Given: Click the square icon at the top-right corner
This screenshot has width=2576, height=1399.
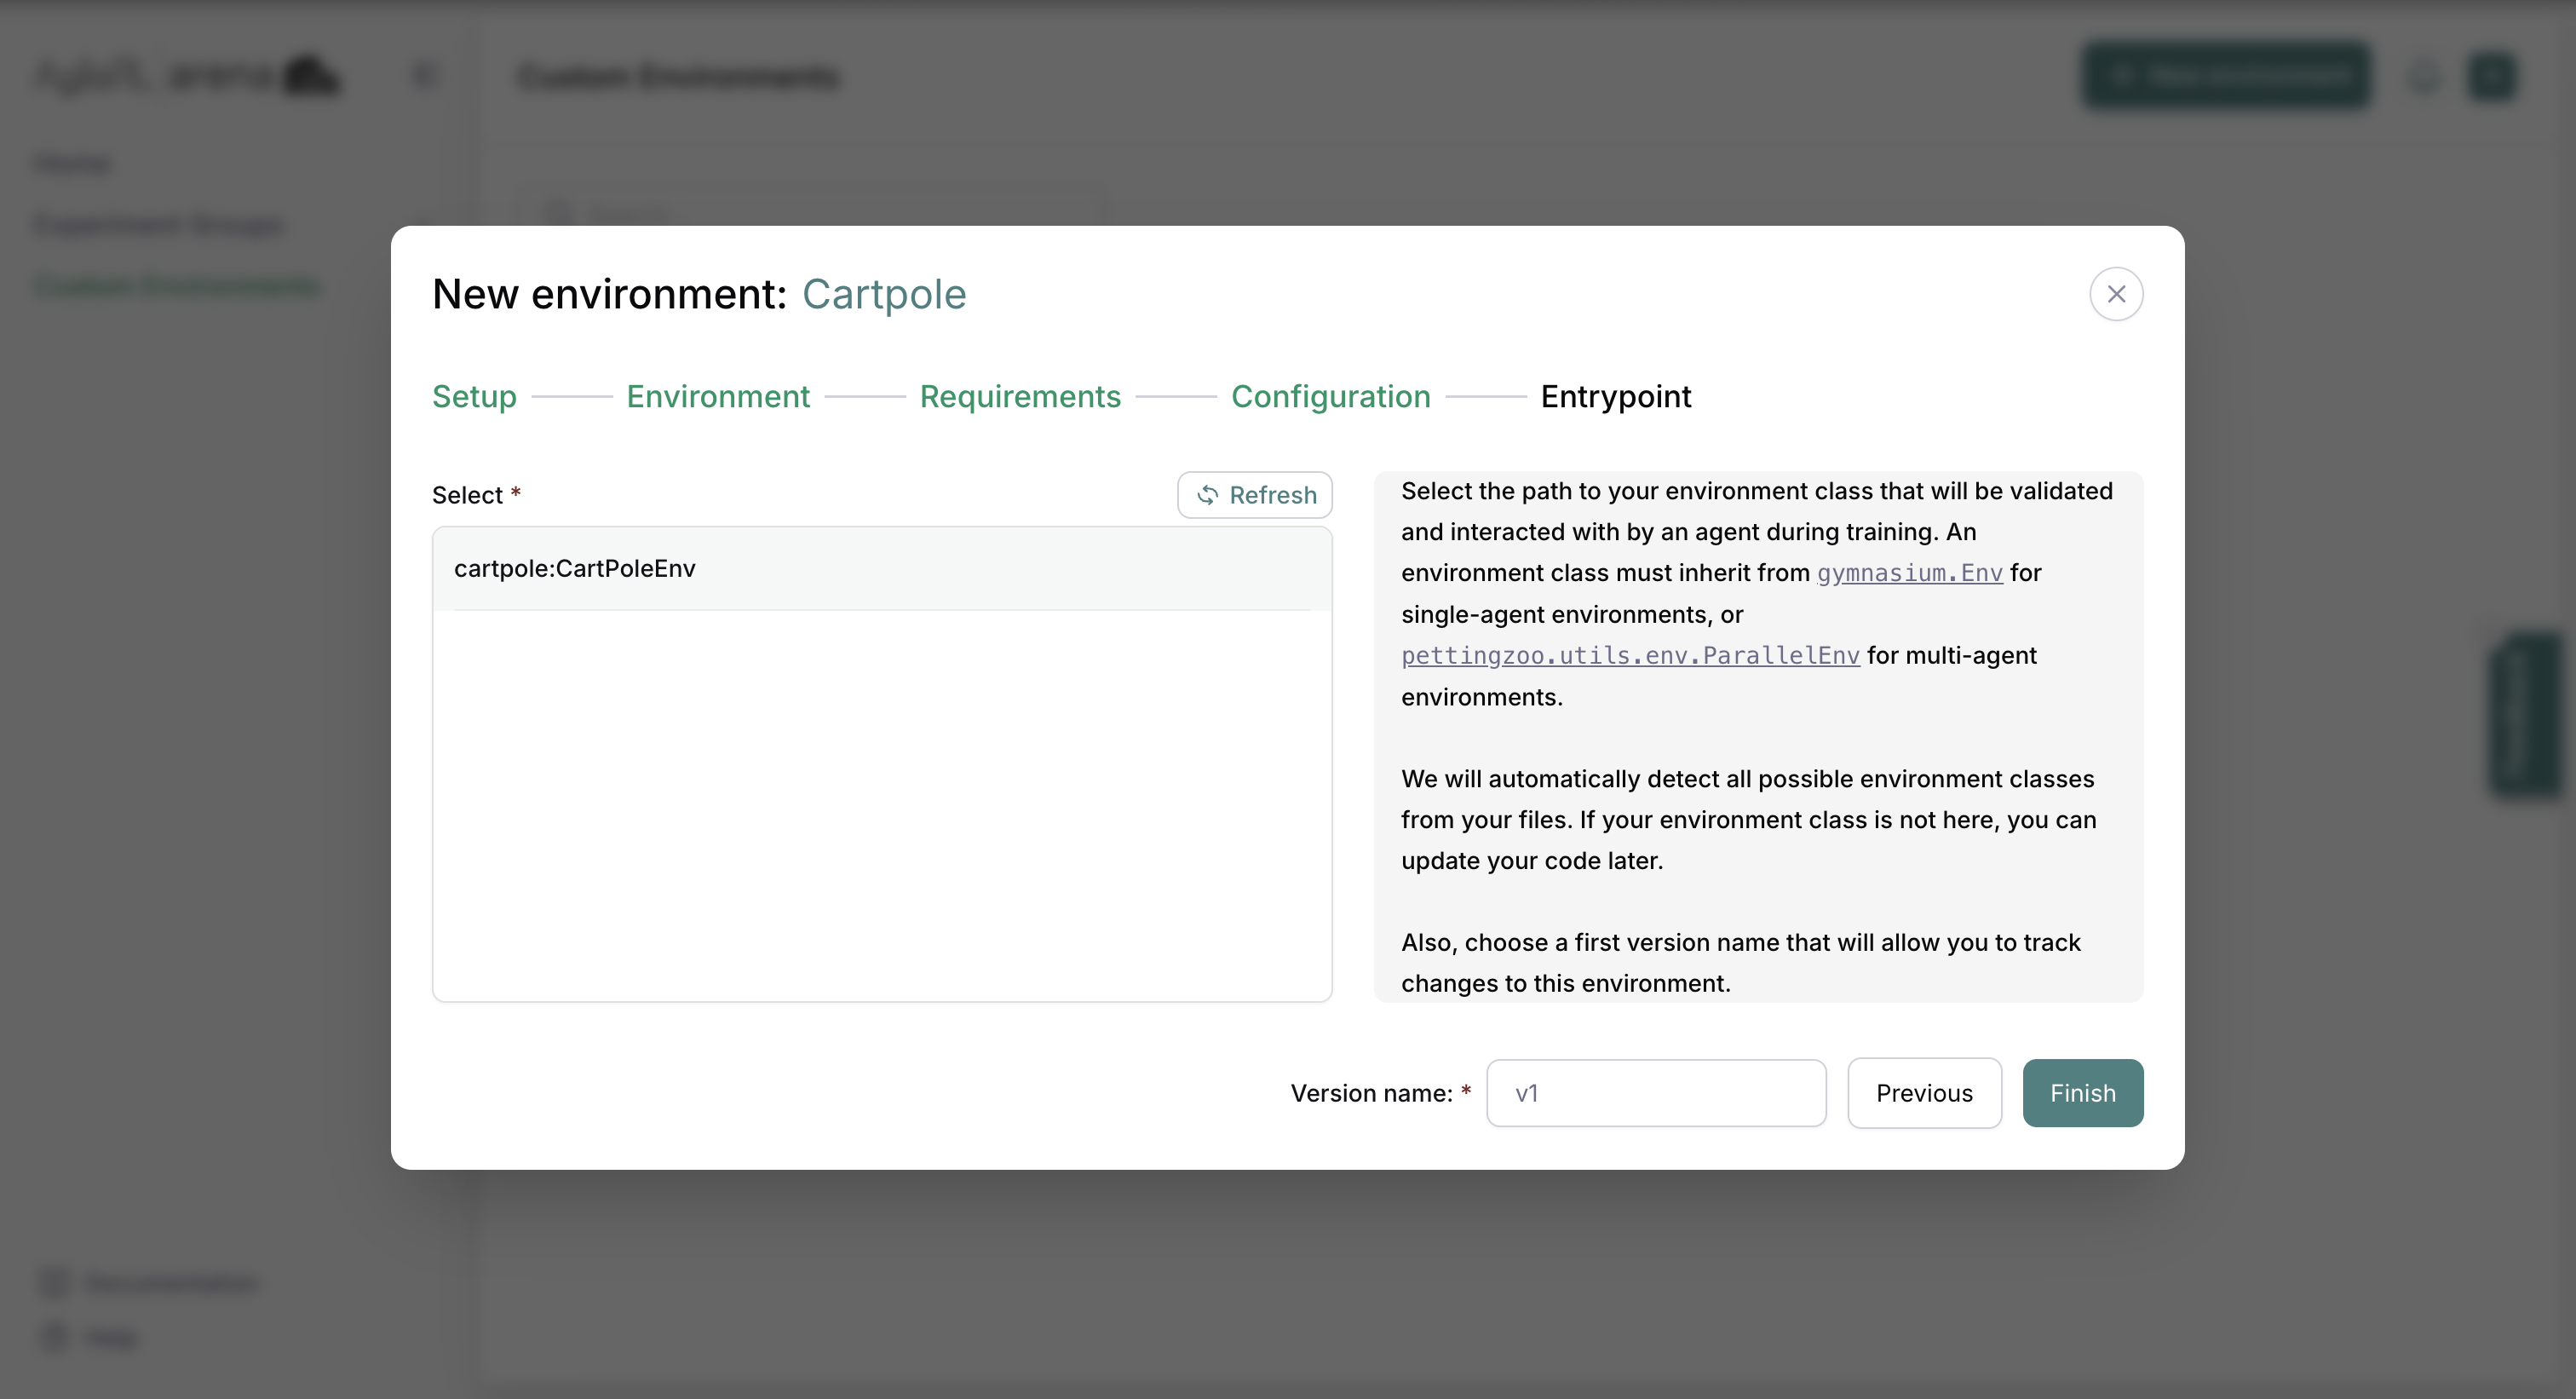Looking at the screenshot, I should point(2492,76).
